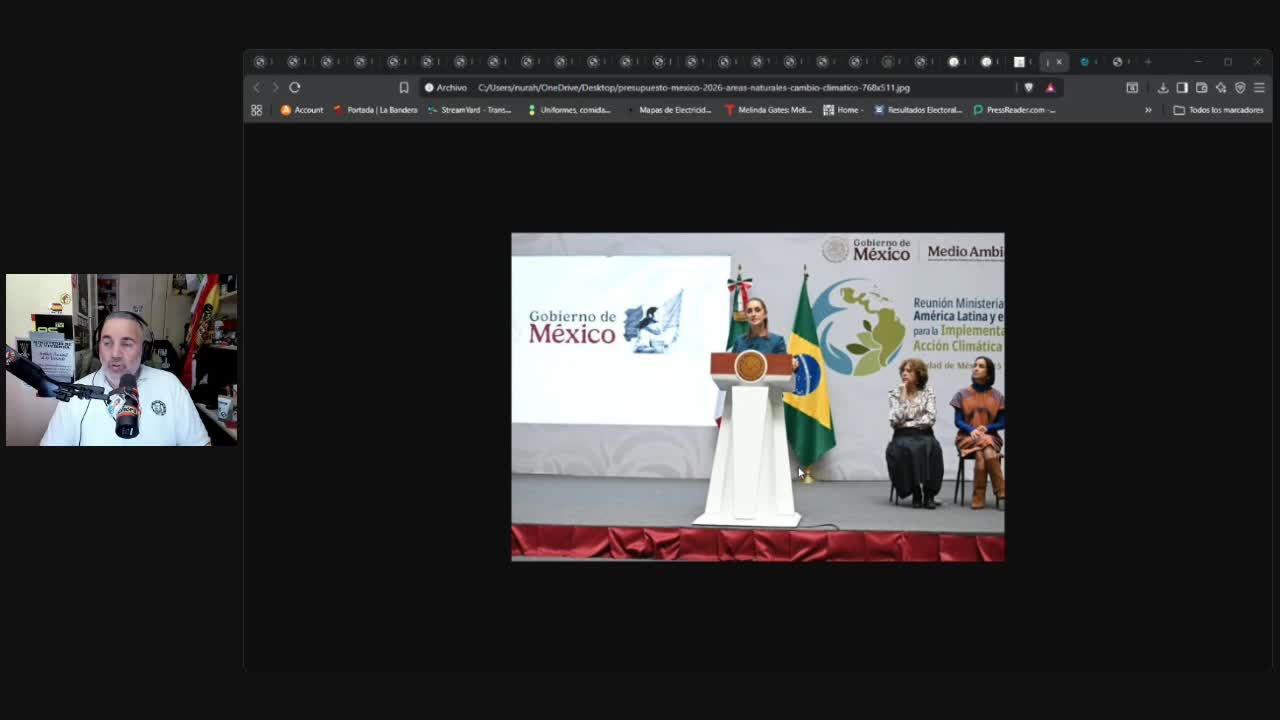Open the apps grid in bookmarks bar
Screen dimensions: 1280x720
[x=256, y=110]
